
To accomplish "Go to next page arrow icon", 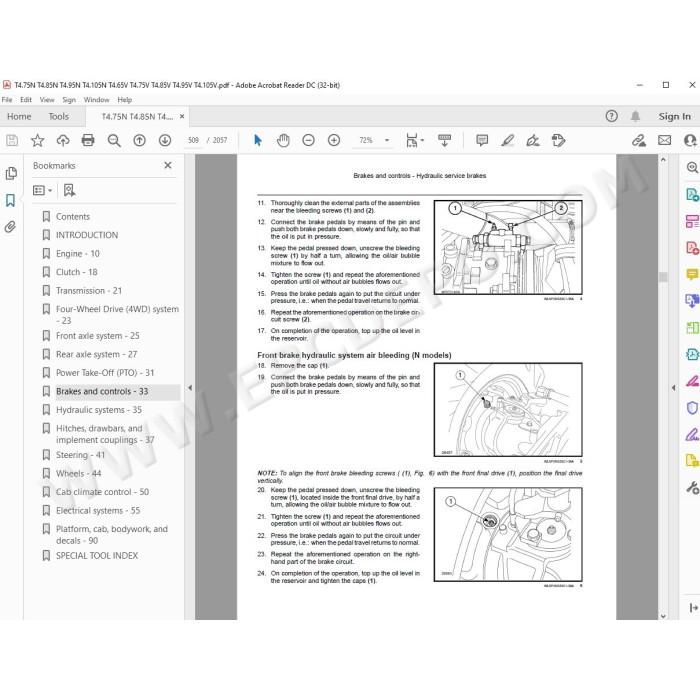I will [x=165, y=141].
